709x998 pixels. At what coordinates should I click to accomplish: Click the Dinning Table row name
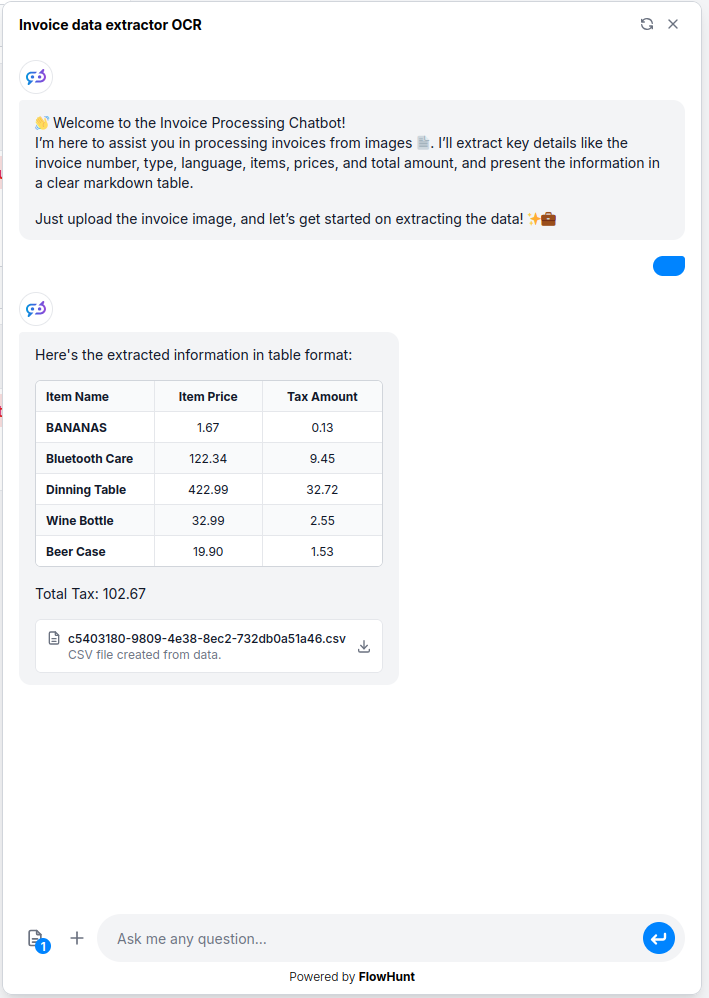(x=86, y=490)
